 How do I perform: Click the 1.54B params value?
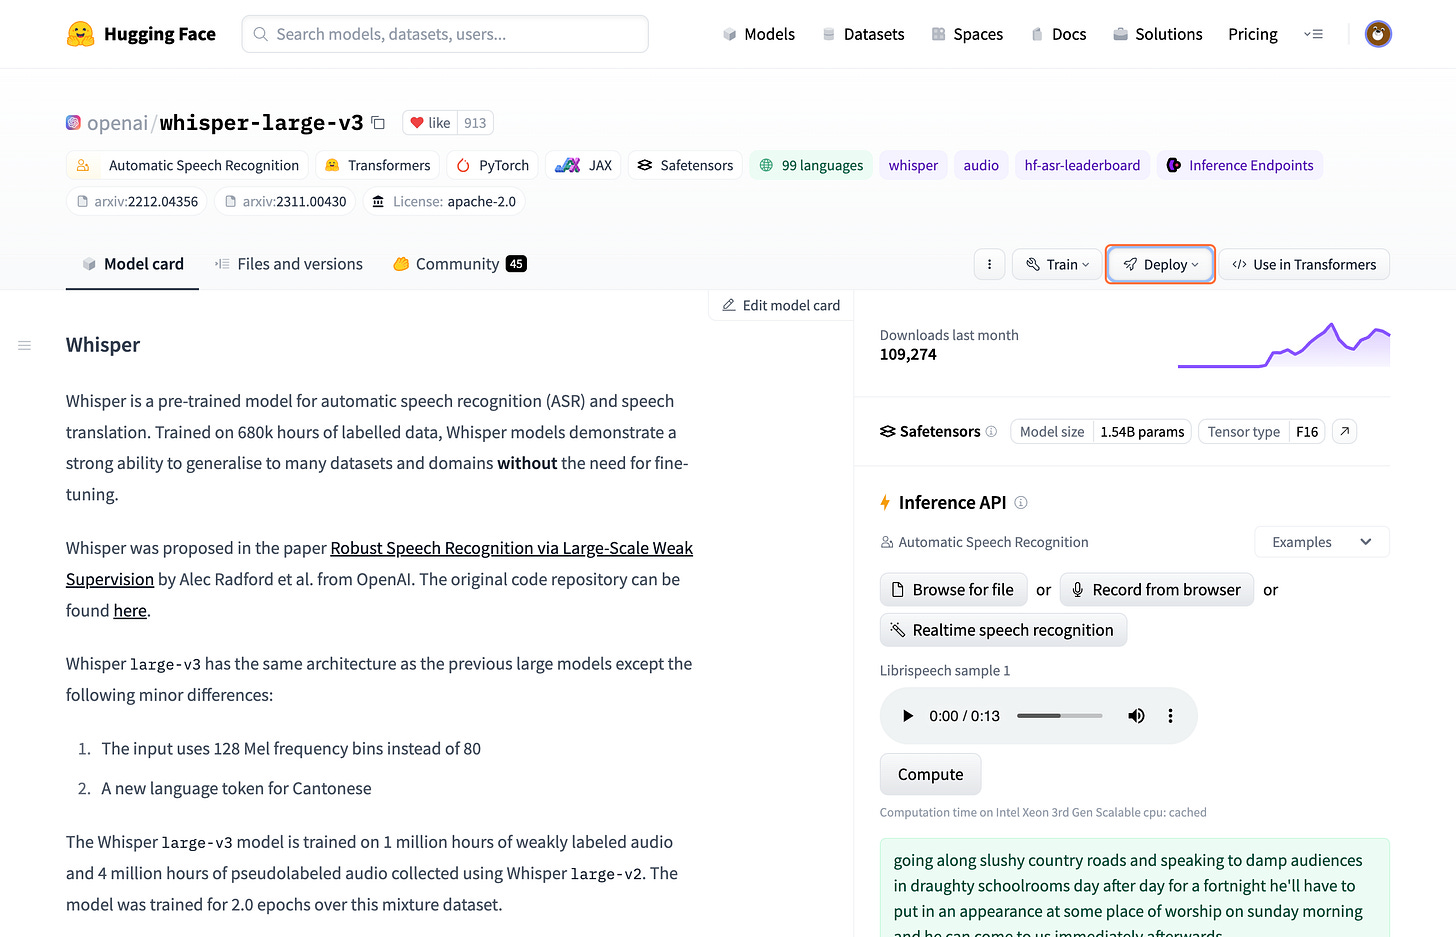click(x=1142, y=432)
